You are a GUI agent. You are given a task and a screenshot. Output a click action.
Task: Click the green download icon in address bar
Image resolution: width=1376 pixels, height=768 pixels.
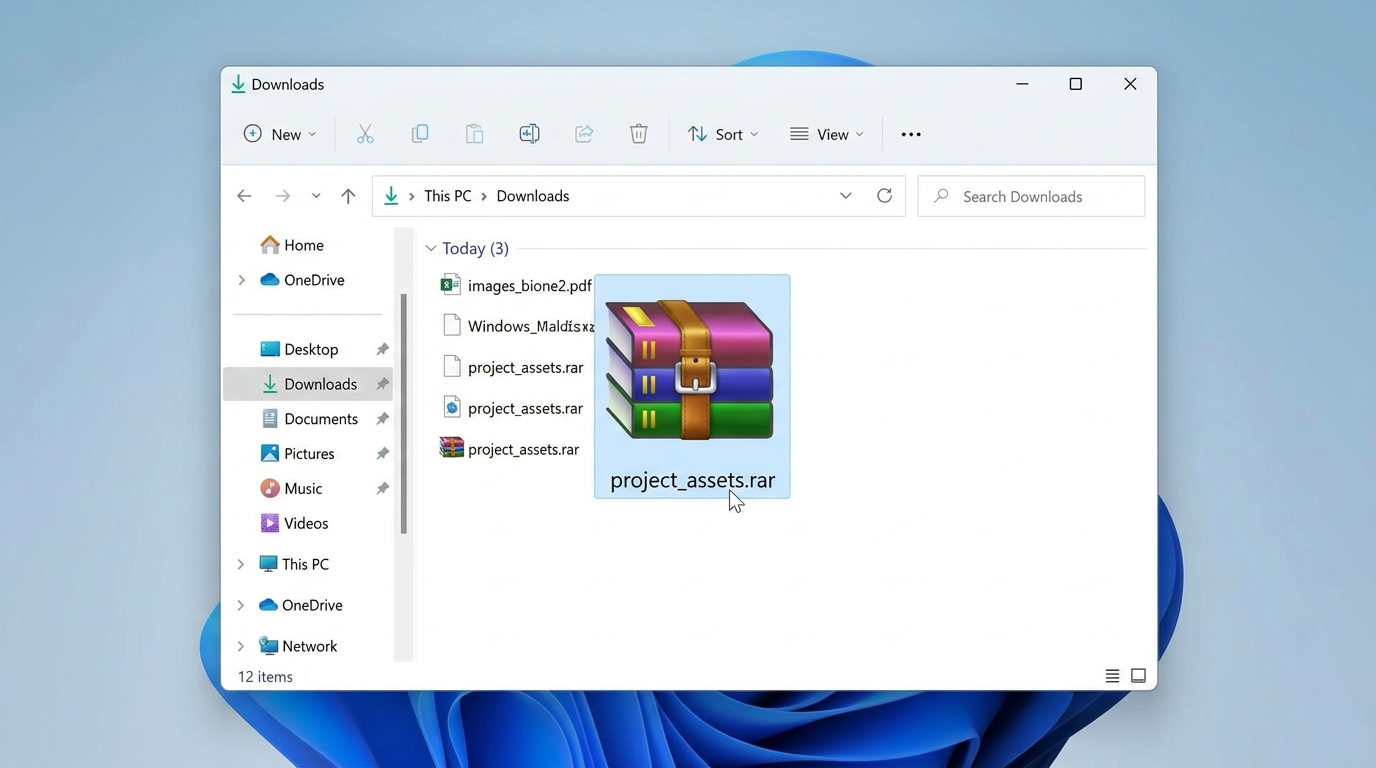point(391,196)
